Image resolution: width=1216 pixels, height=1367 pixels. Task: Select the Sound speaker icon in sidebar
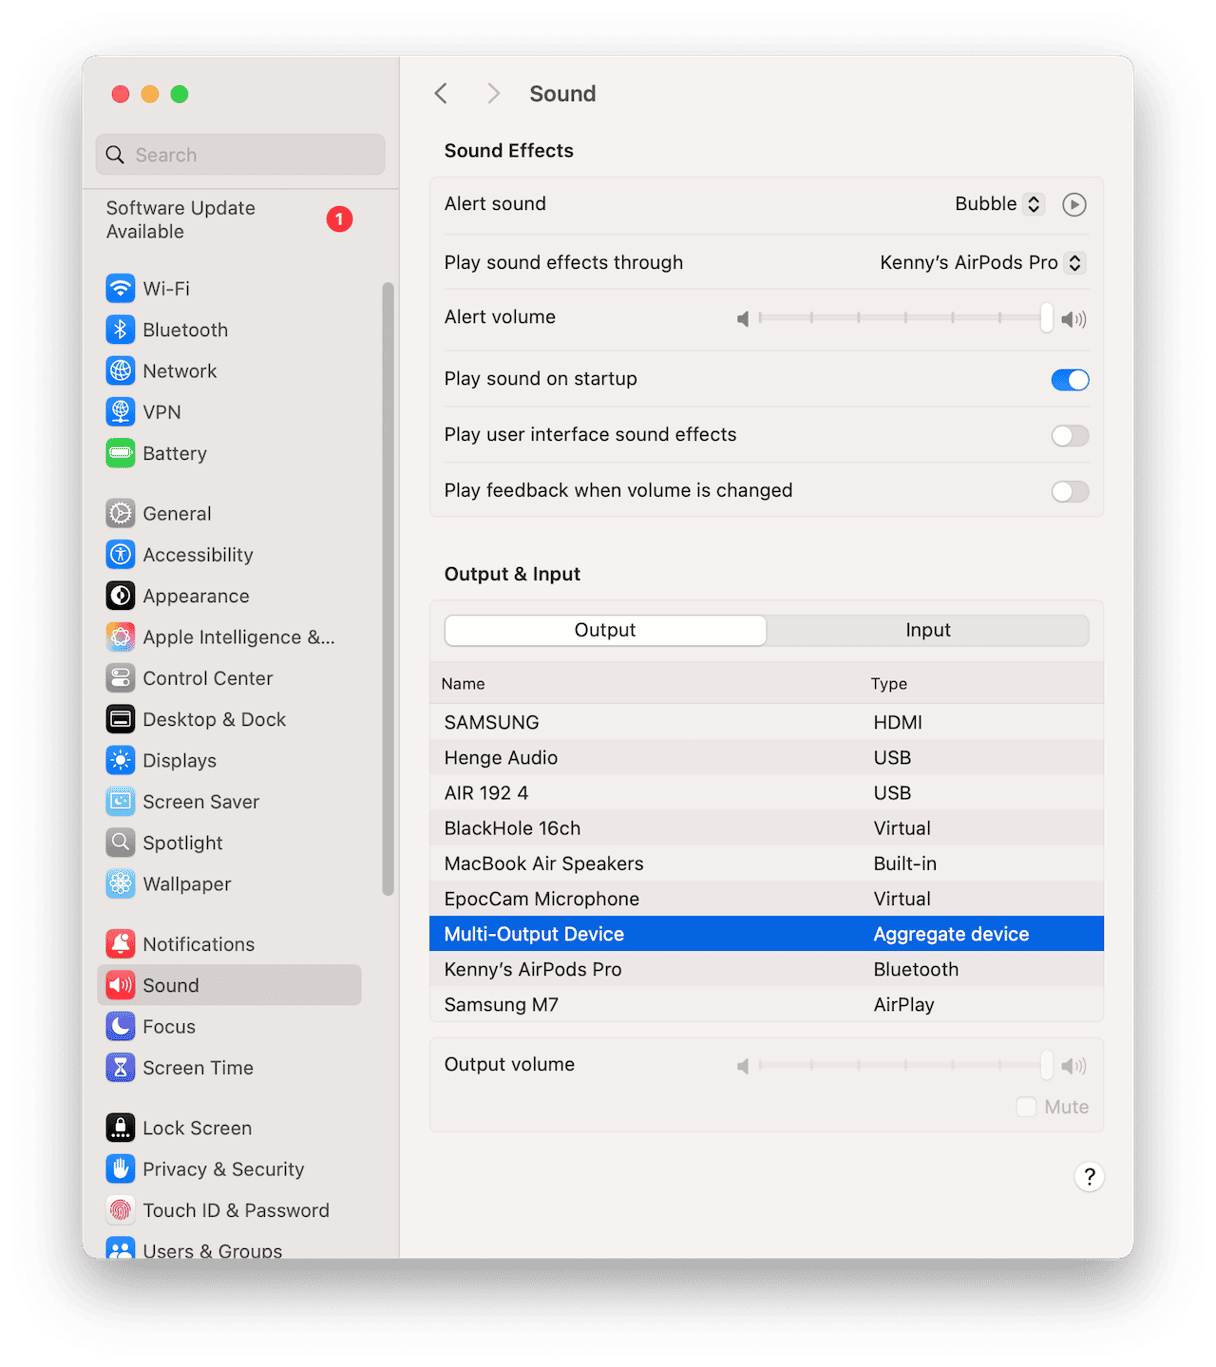[120, 985]
